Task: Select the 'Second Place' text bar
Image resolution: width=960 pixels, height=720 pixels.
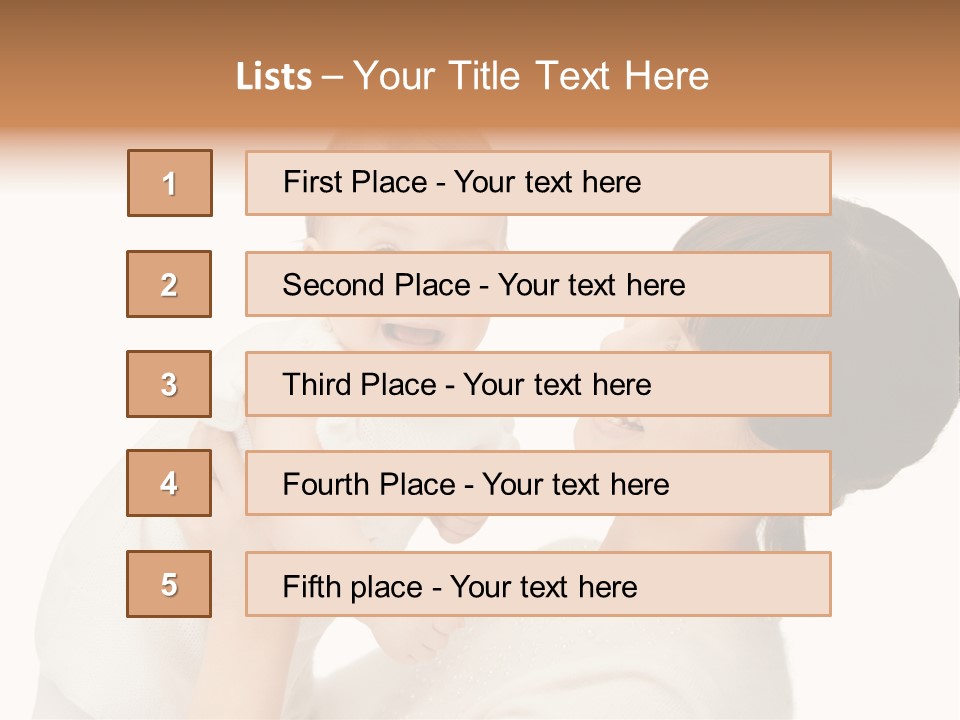Action: coord(538,284)
